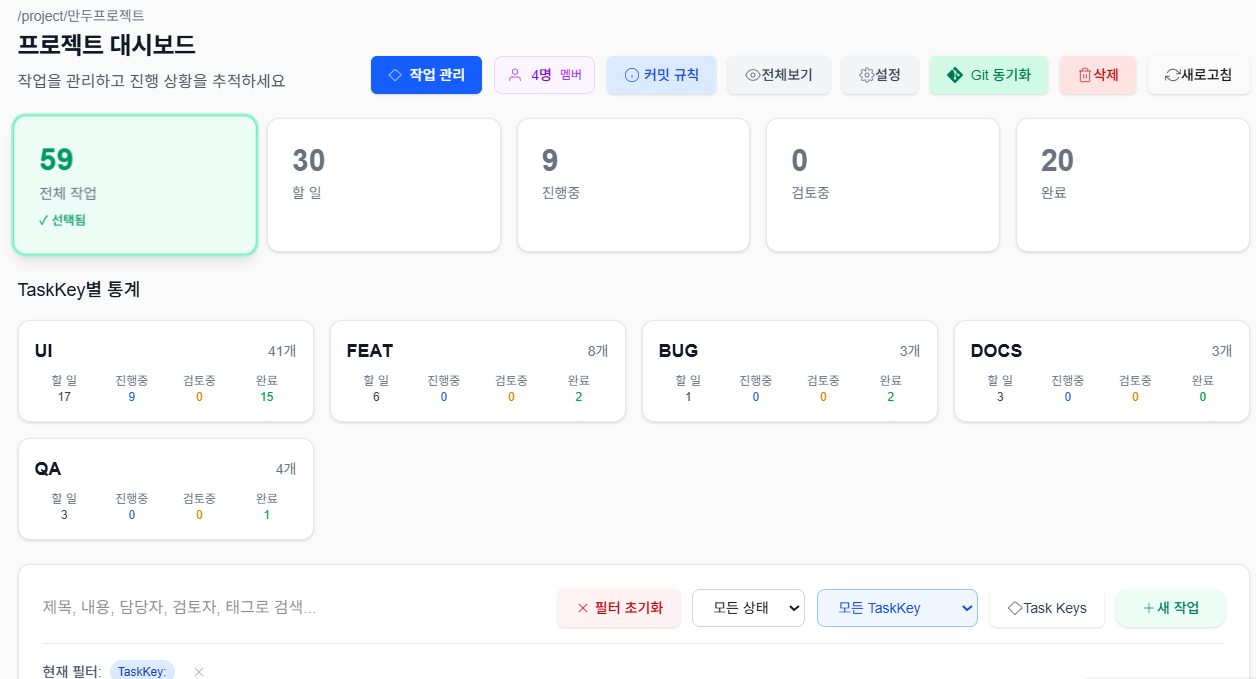The image size is (1256, 679).
Task: Click the diamond icon in 작업 관리 button
Action: [395, 75]
